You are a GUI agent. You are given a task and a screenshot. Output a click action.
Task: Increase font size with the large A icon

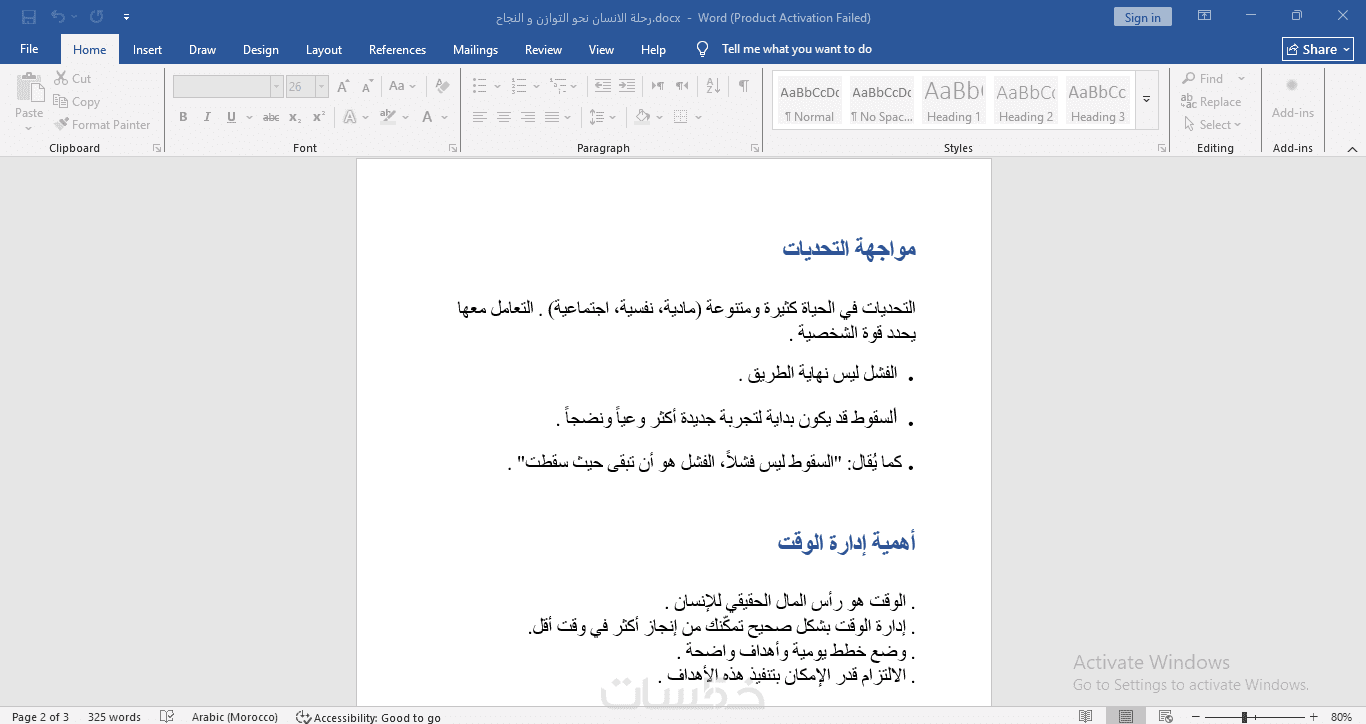pyautogui.click(x=343, y=87)
